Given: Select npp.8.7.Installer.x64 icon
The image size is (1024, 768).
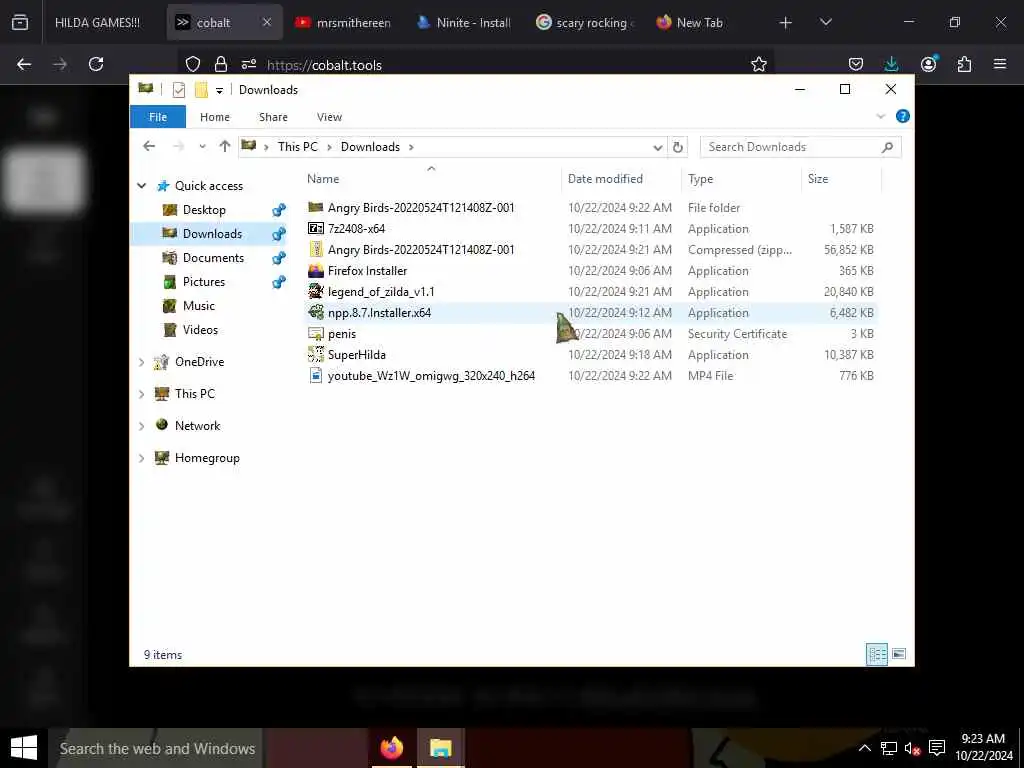Looking at the screenshot, I should point(316,312).
